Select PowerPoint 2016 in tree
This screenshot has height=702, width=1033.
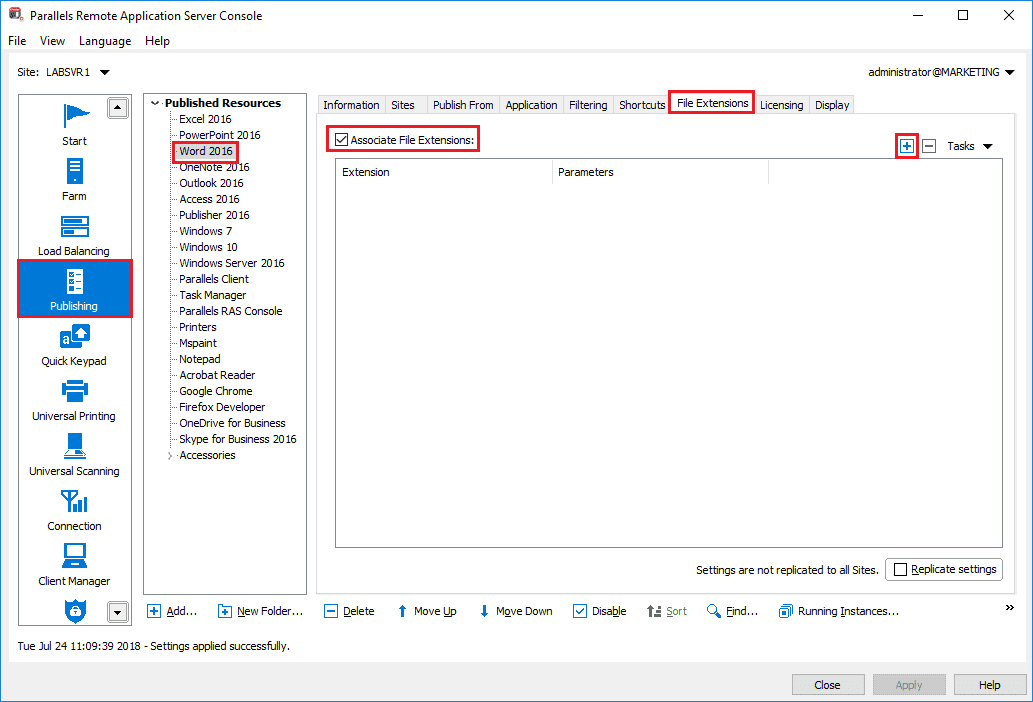[x=219, y=135]
